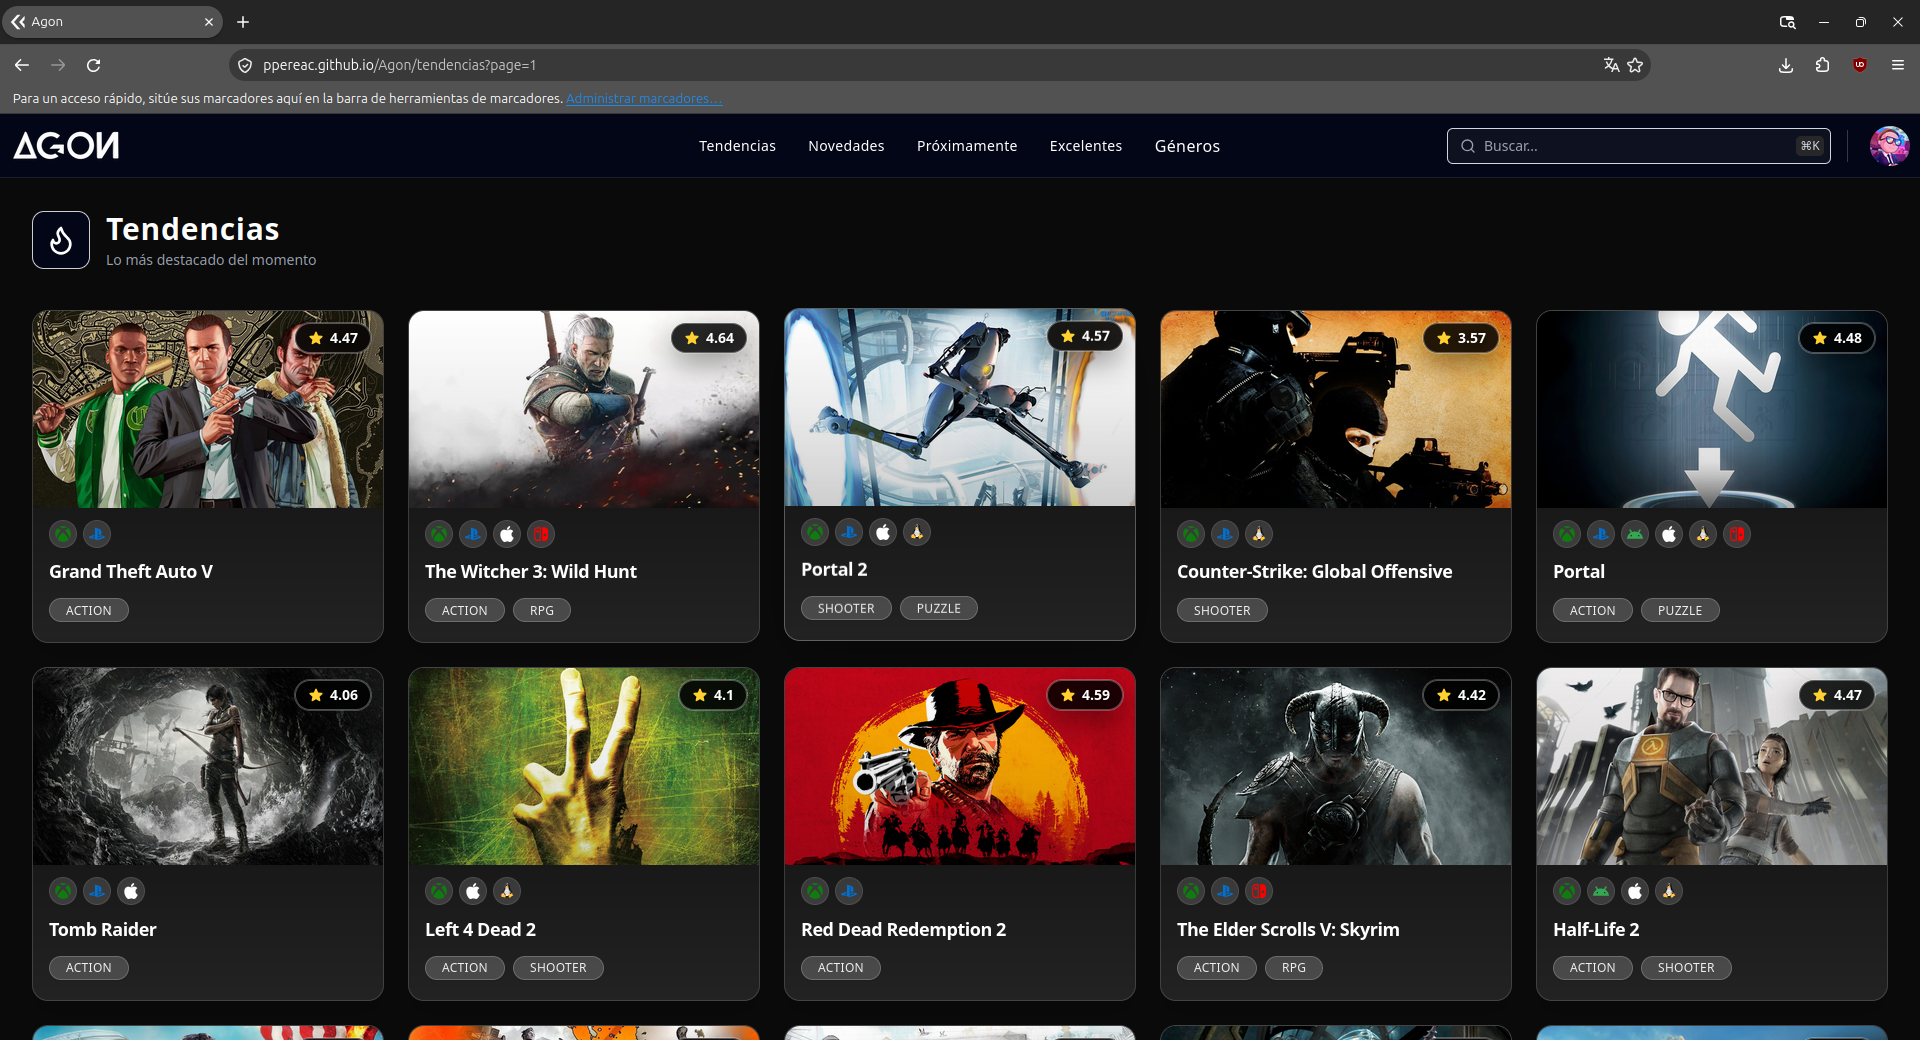Click Linux icon on Counter-Strike card
1920x1040 pixels.
pos(1259,534)
